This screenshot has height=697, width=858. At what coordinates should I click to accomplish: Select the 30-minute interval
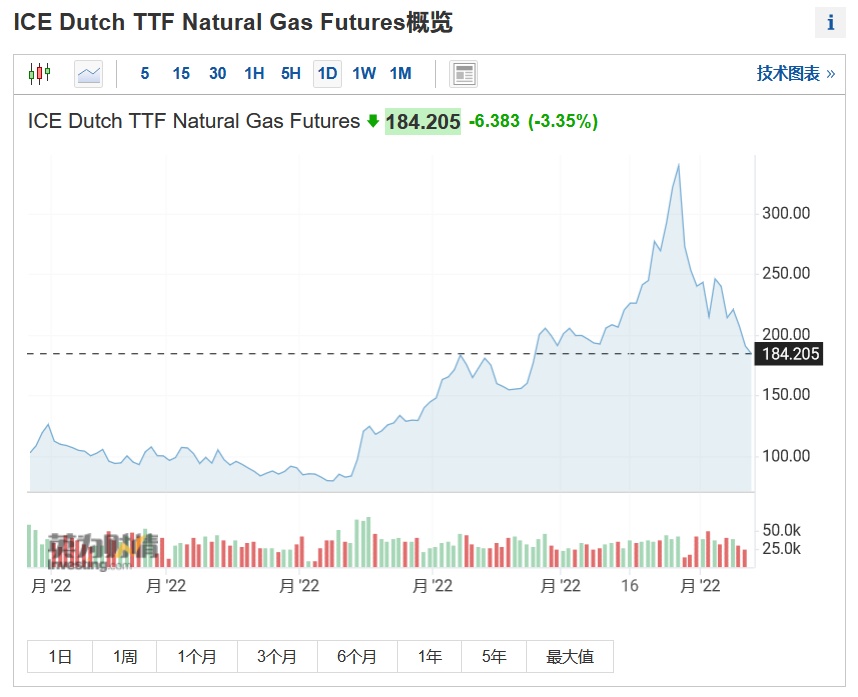[217, 73]
